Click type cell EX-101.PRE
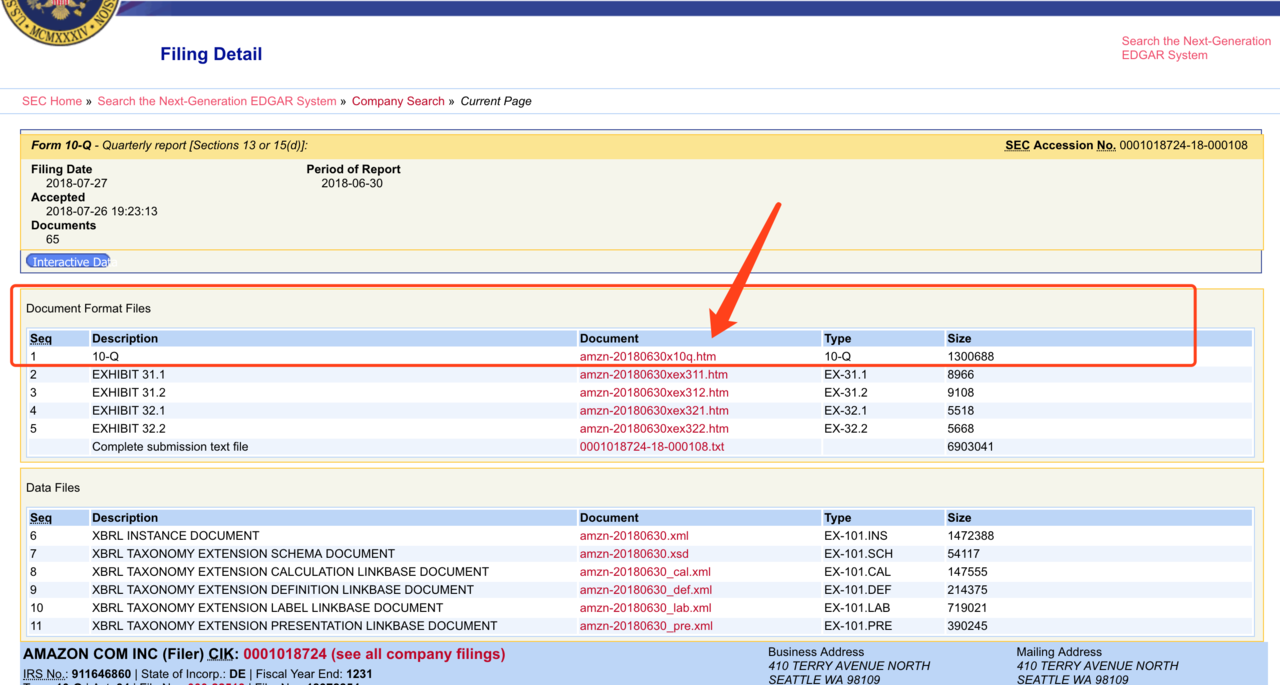This screenshot has width=1280, height=685. pyautogui.click(x=858, y=625)
